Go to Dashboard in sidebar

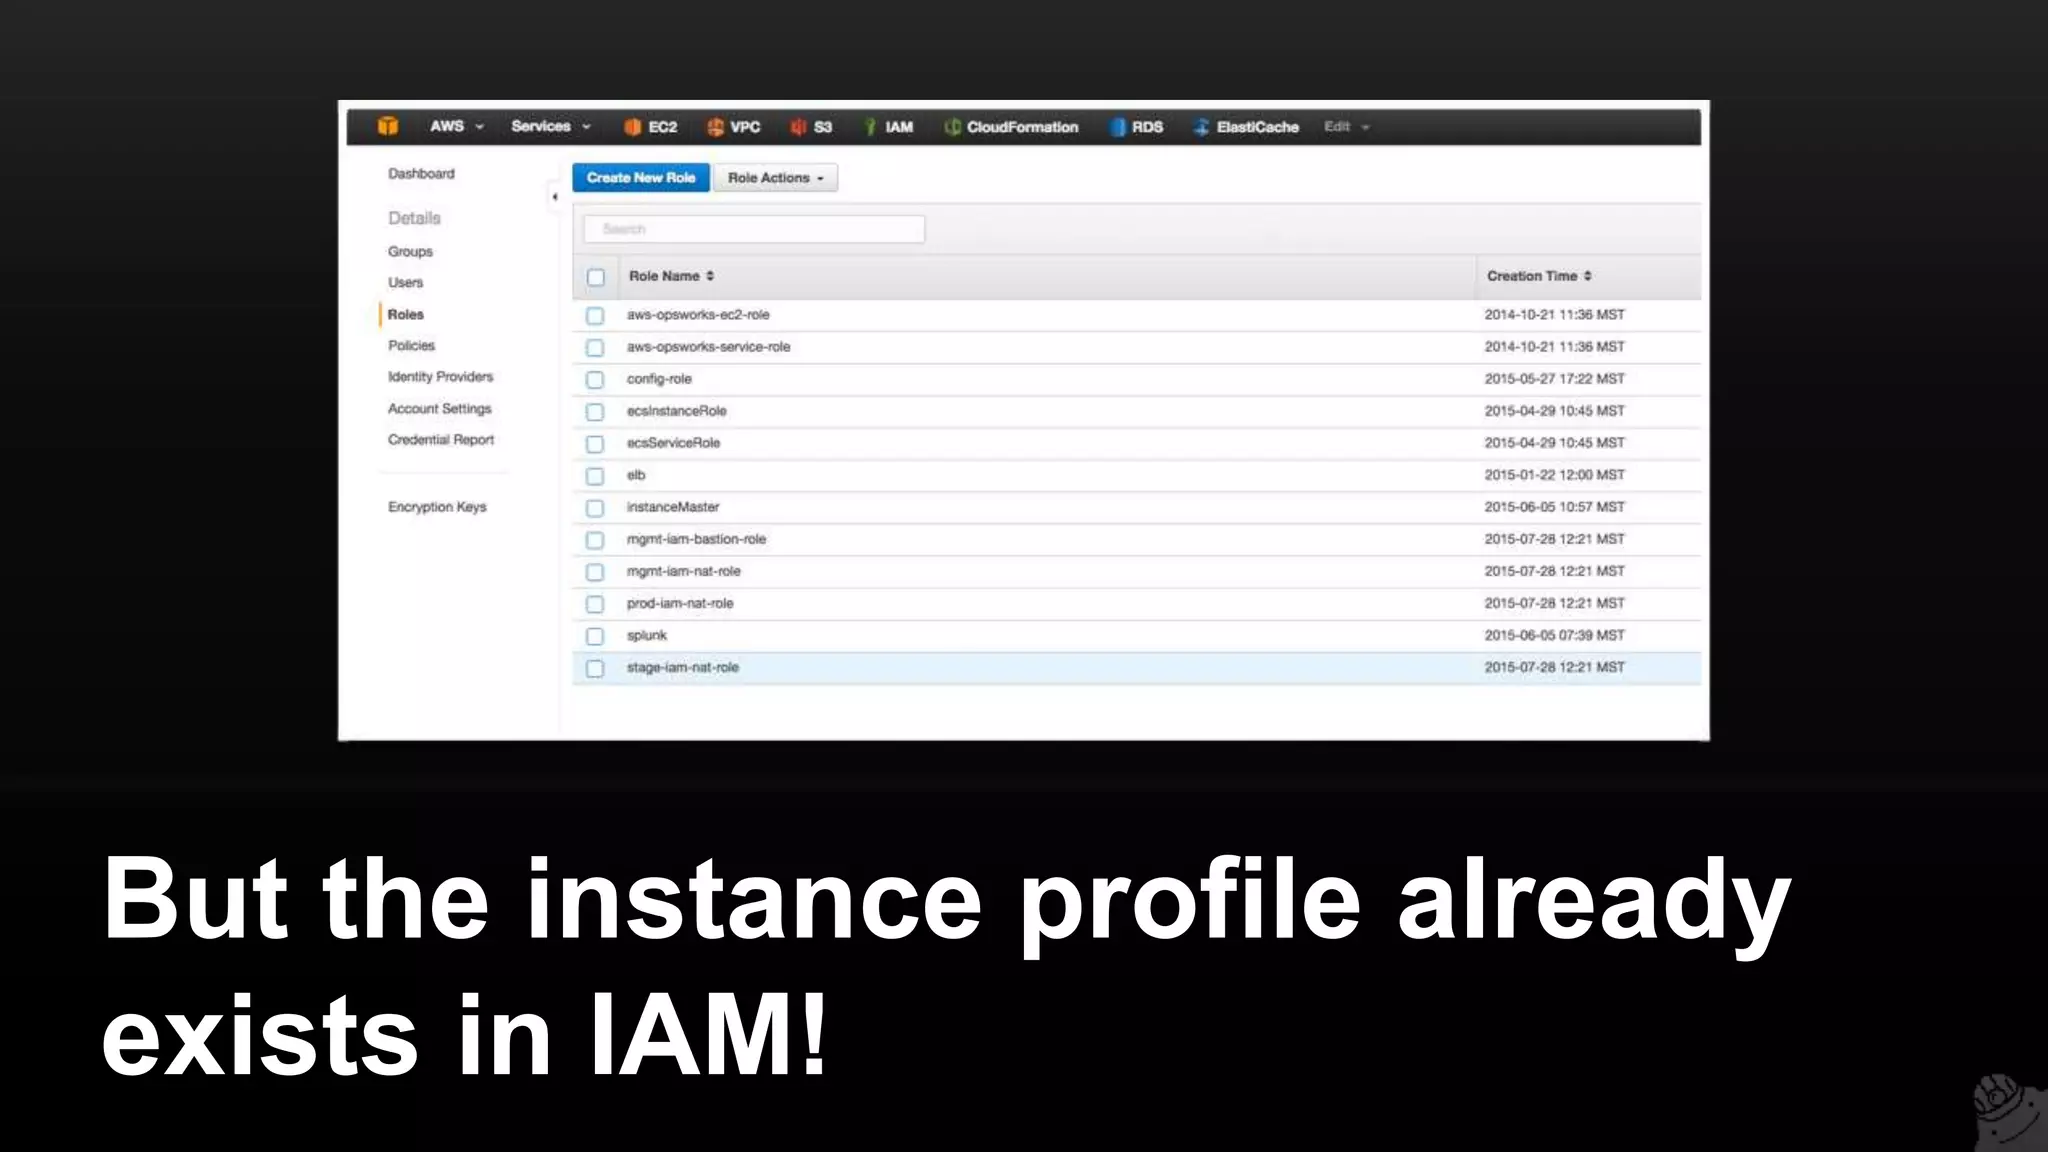(x=421, y=173)
